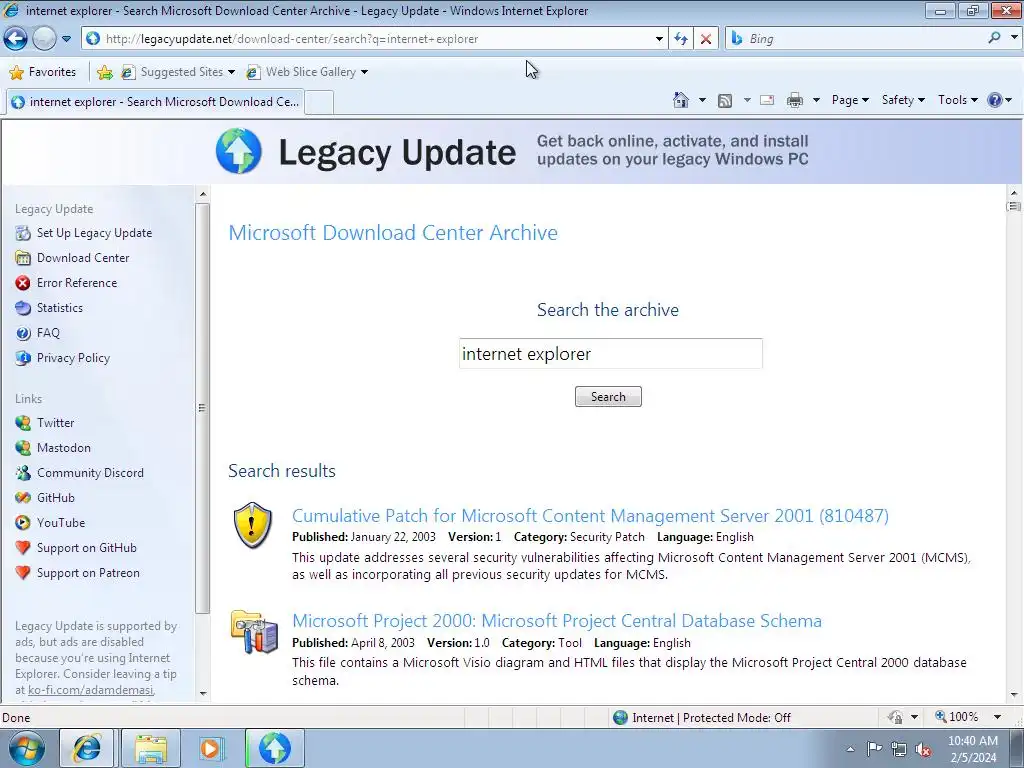Expand the Print options dropdown arrow

pos(816,100)
